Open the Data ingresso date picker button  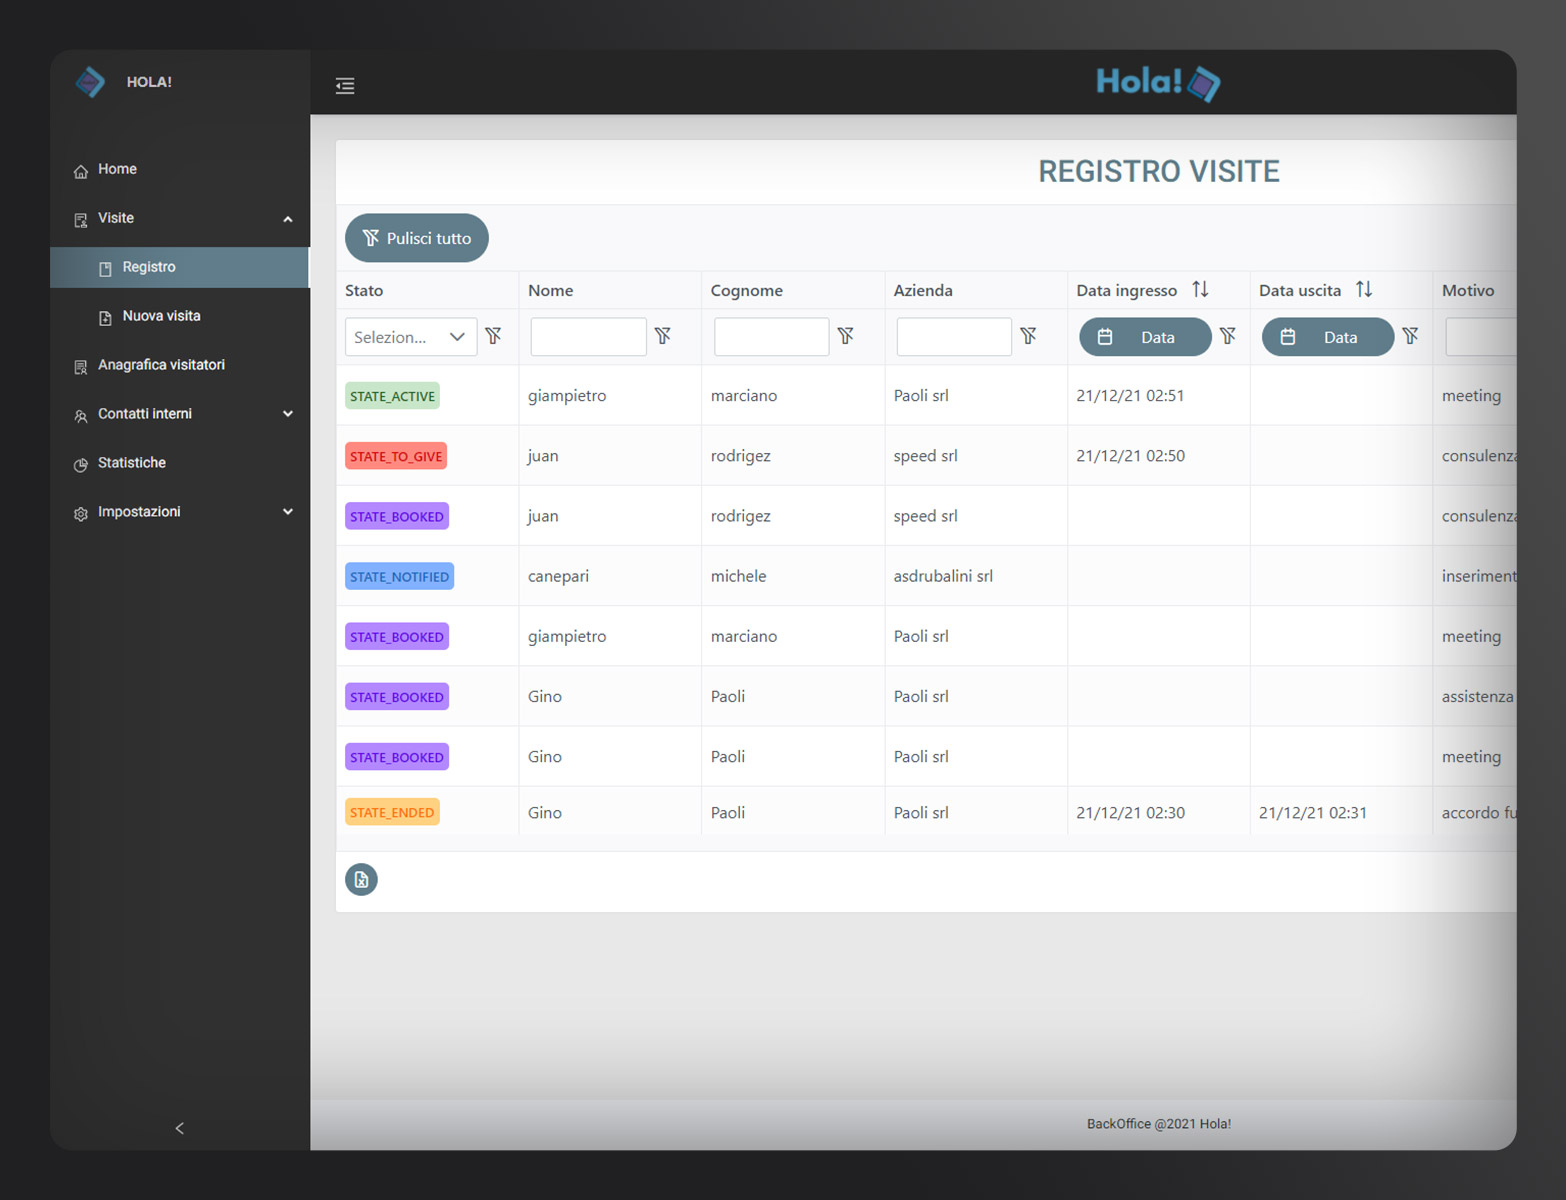click(1144, 337)
